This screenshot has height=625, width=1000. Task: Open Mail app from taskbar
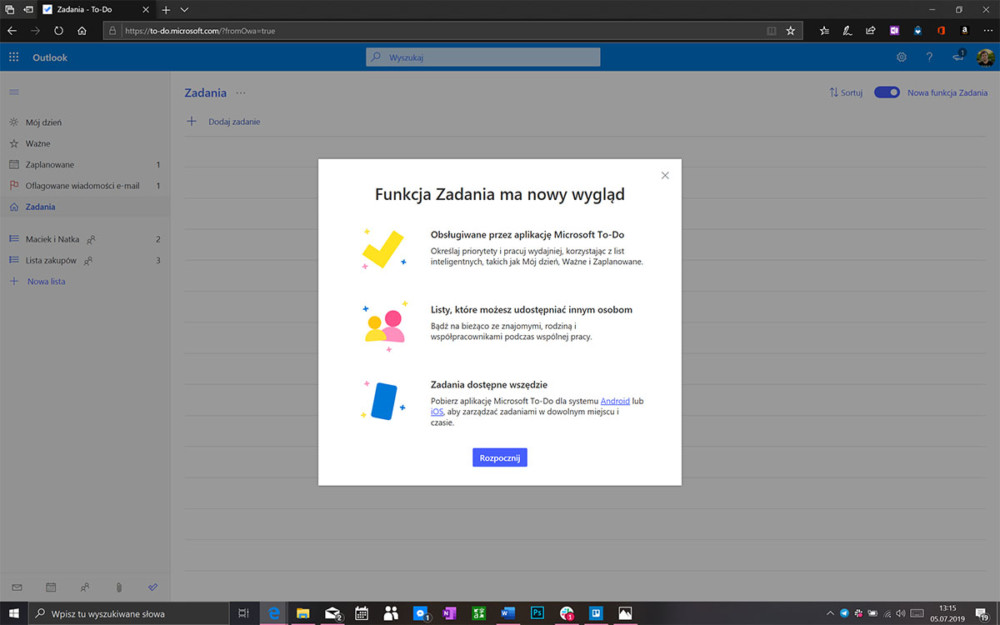coord(332,614)
